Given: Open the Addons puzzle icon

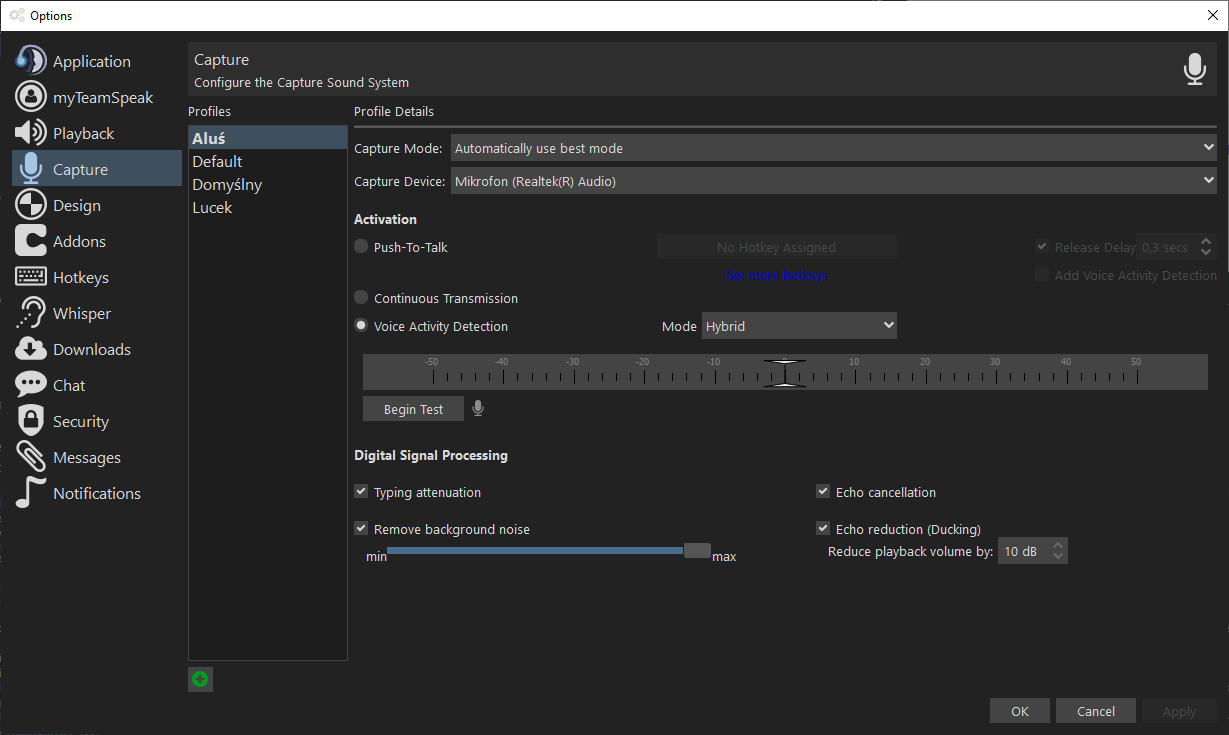Looking at the screenshot, I should click(x=31, y=241).
